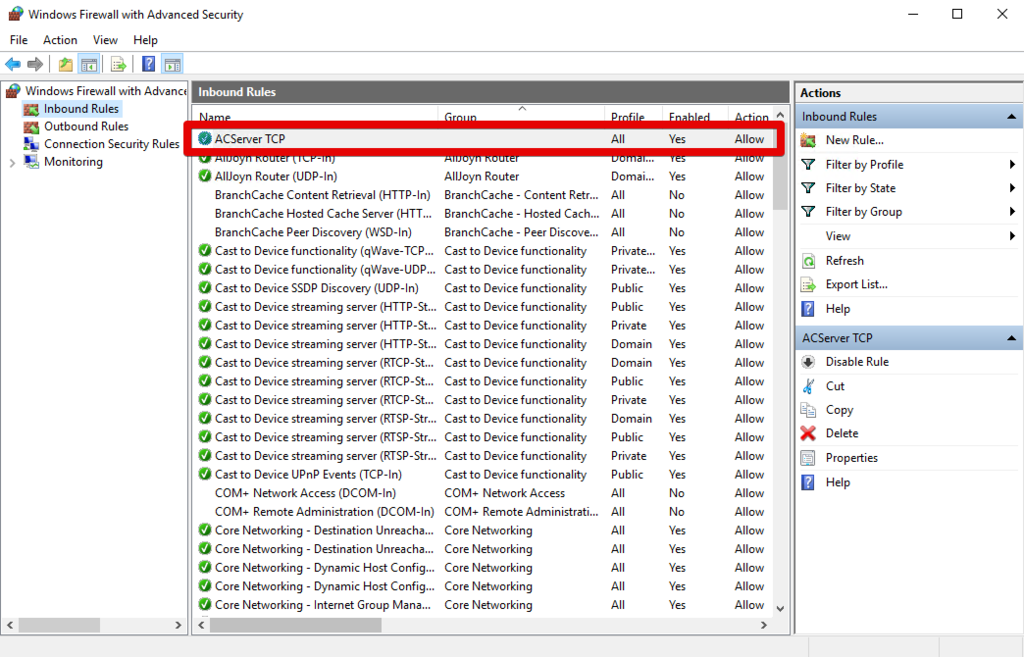
Task: Click the console tree horizontal scrollbar thumb
Action: (x=59, y=625)
